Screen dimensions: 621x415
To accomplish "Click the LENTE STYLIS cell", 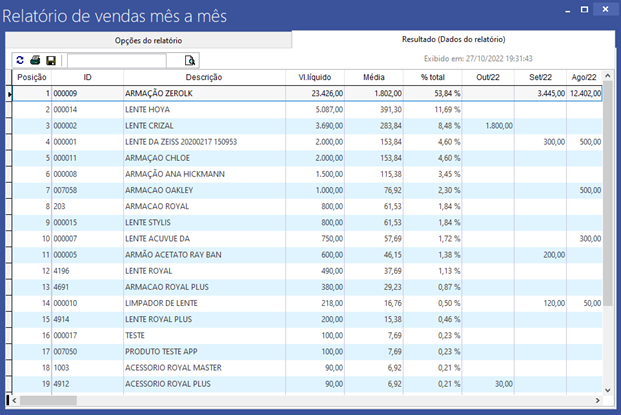I will point(204,223).
